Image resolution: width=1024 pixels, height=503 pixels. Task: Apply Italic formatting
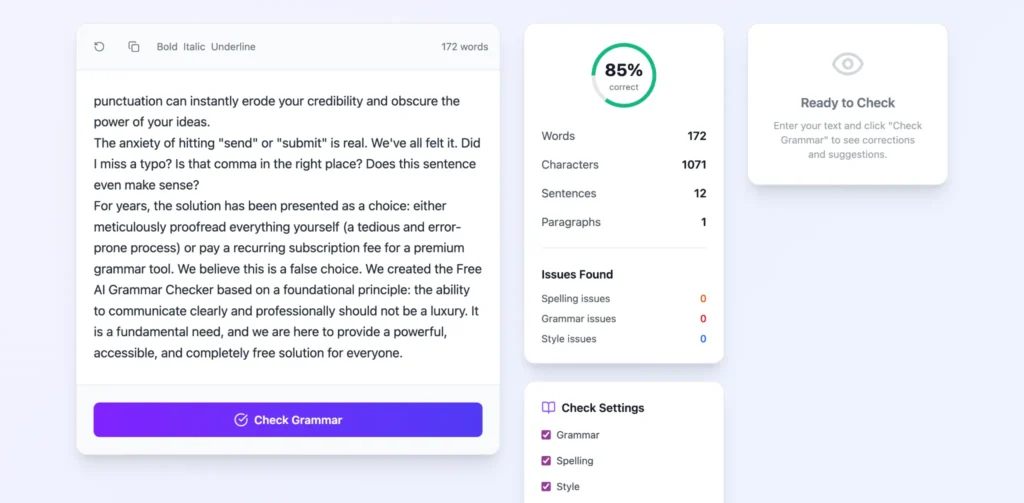(194, 47)
